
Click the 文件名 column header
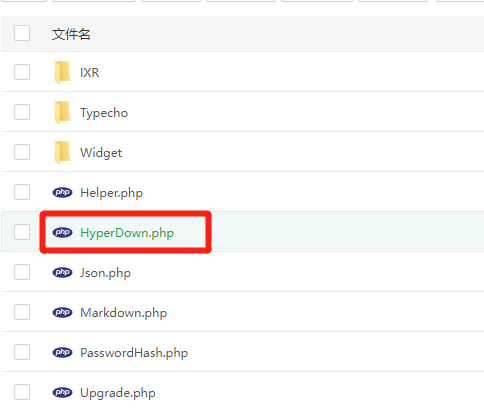point(71,34)
